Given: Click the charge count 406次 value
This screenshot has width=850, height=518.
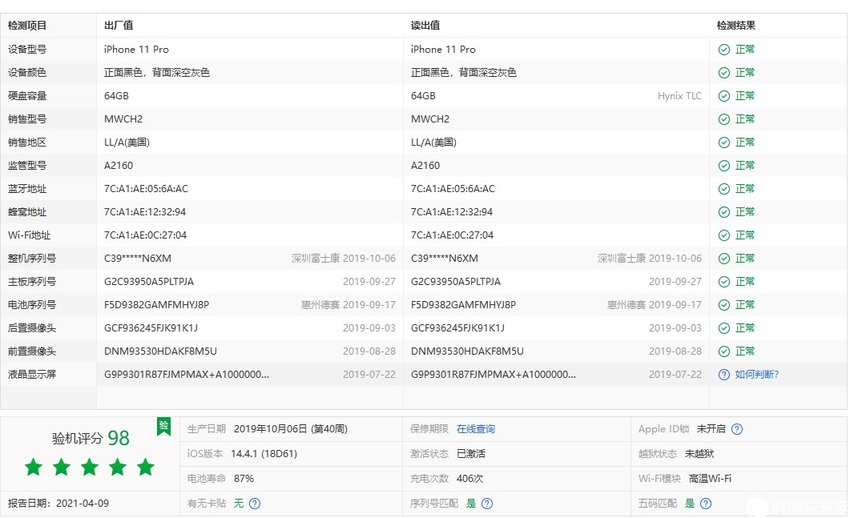Looking at the screenshot, I should point(469,478).
